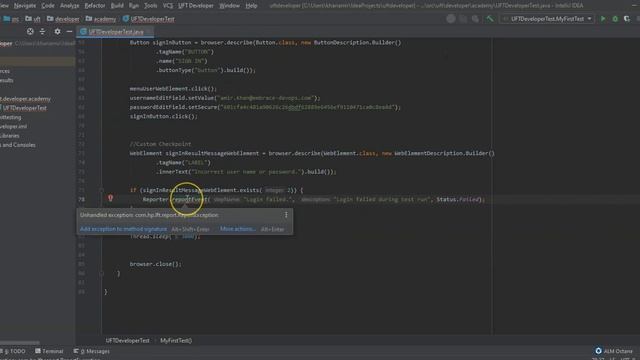Click the //Custom Checkpoint comment line
Screen dimensions: 640x360
(x=160, y=144)
